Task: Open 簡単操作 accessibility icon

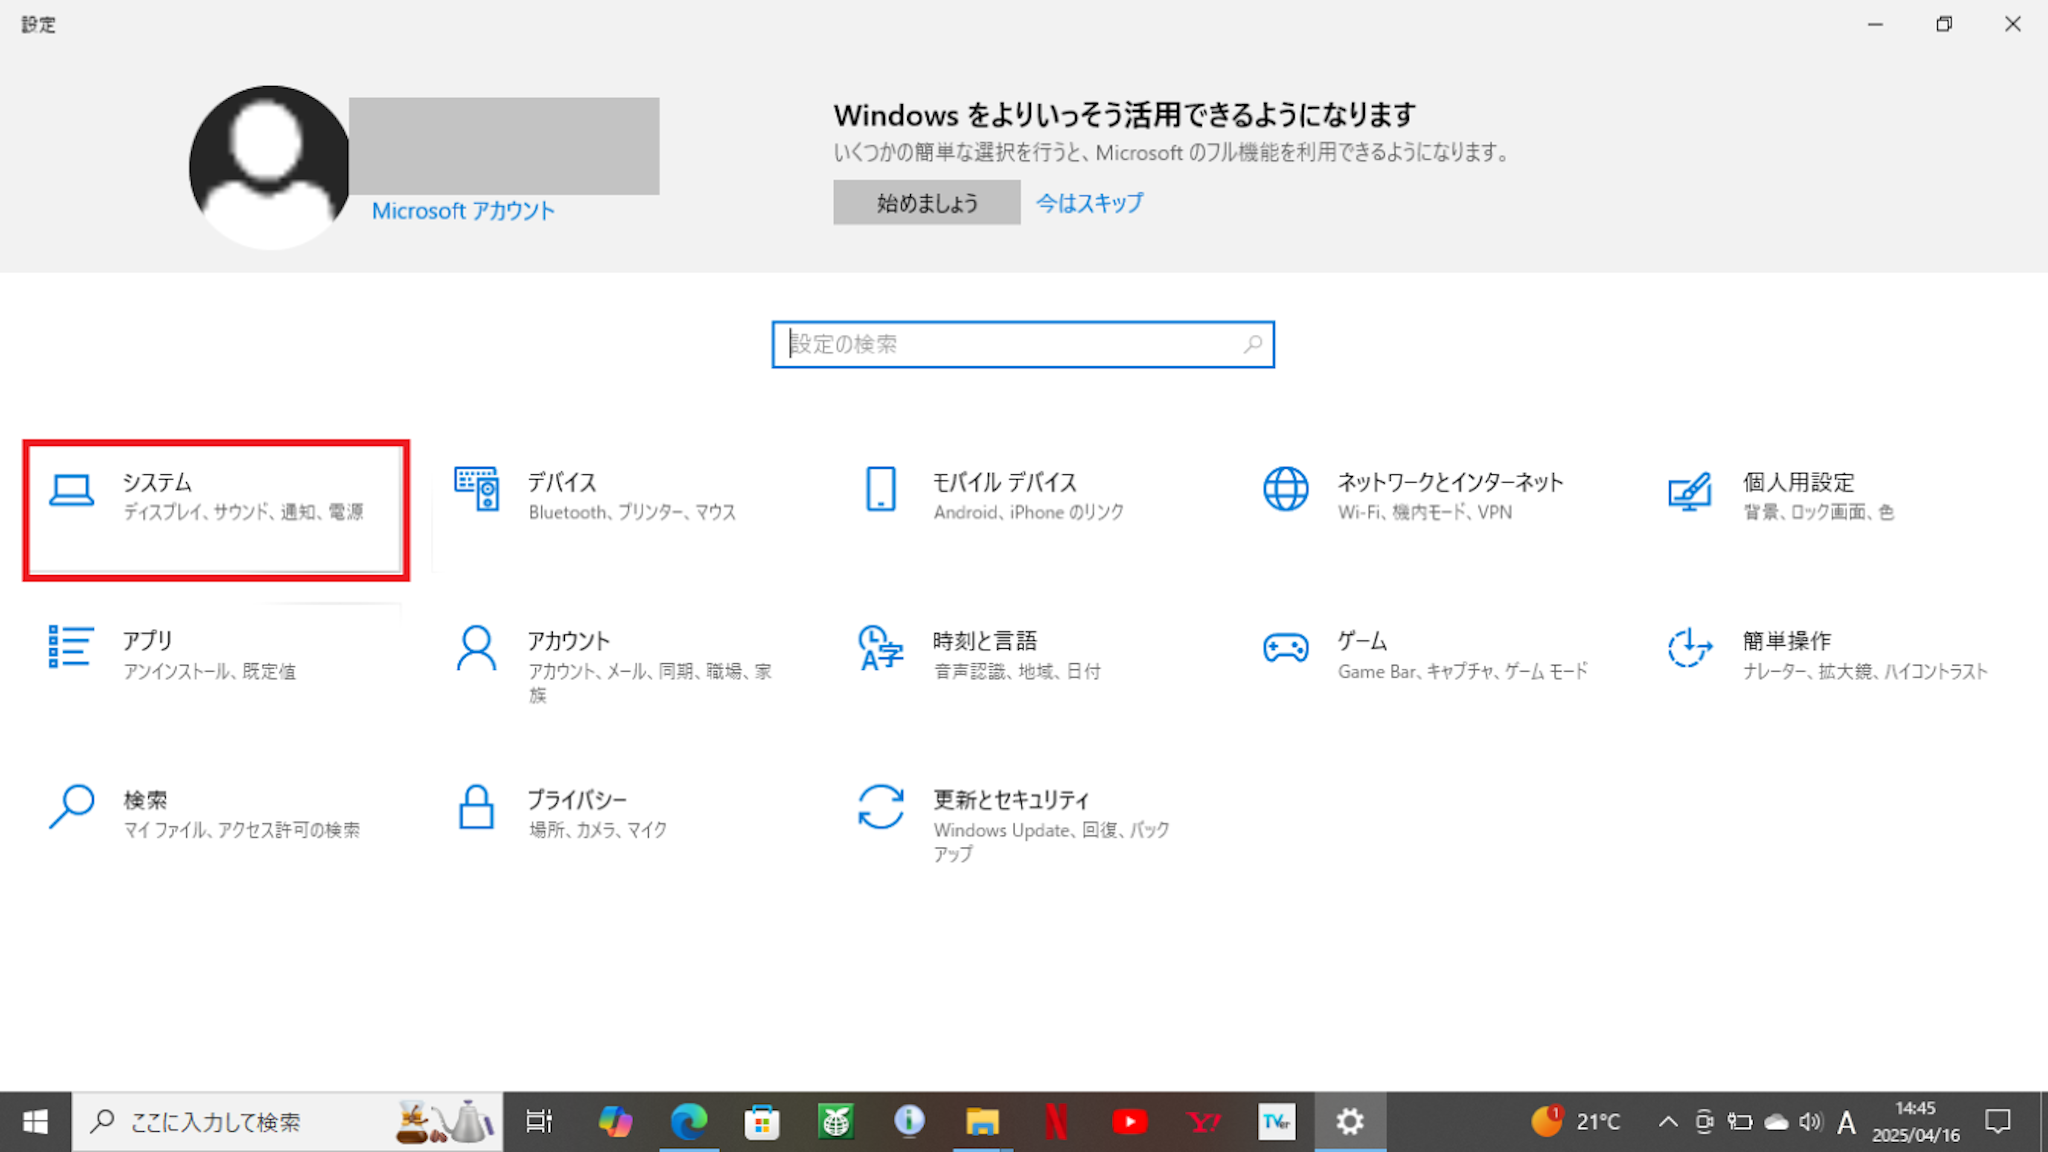Action: [x=1689, y=648]
